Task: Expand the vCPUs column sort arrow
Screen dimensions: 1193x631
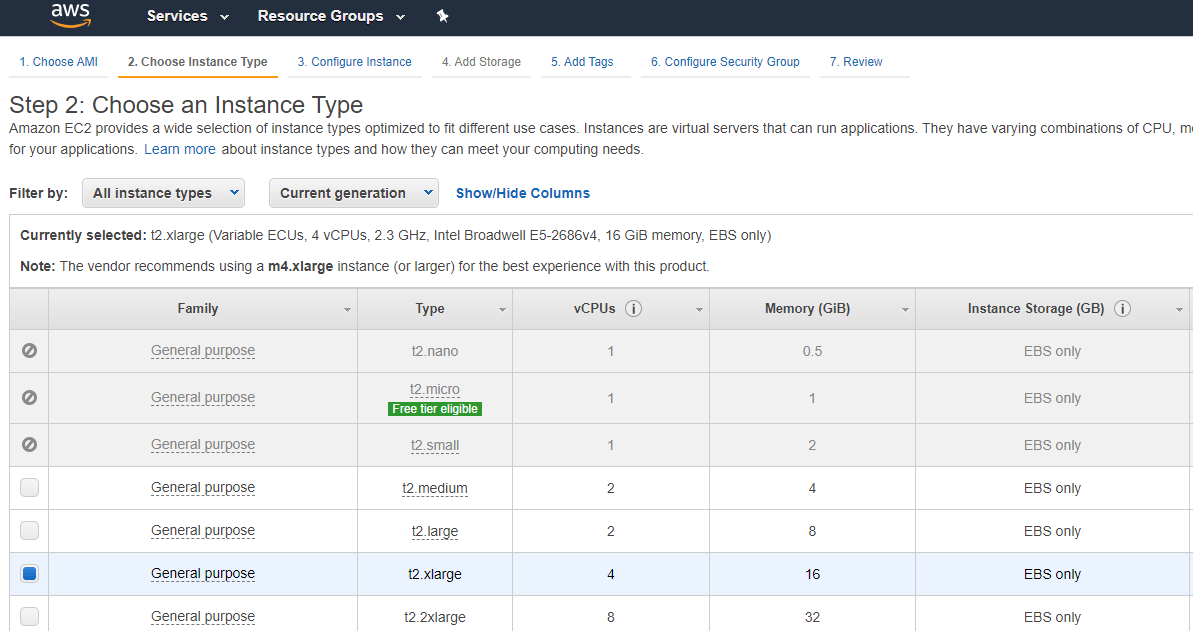Action: 699,310
